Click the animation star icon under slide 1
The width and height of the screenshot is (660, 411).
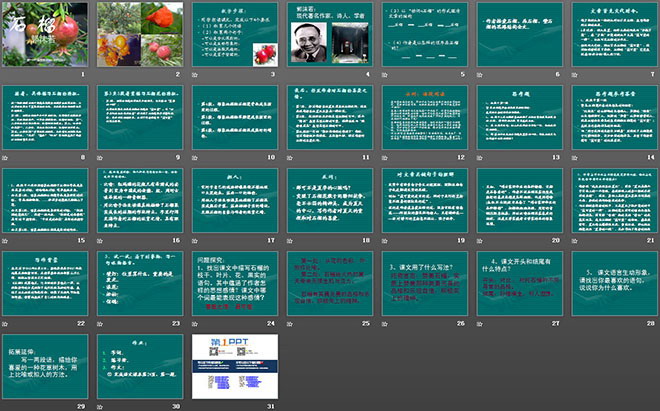tap(6, 75)
